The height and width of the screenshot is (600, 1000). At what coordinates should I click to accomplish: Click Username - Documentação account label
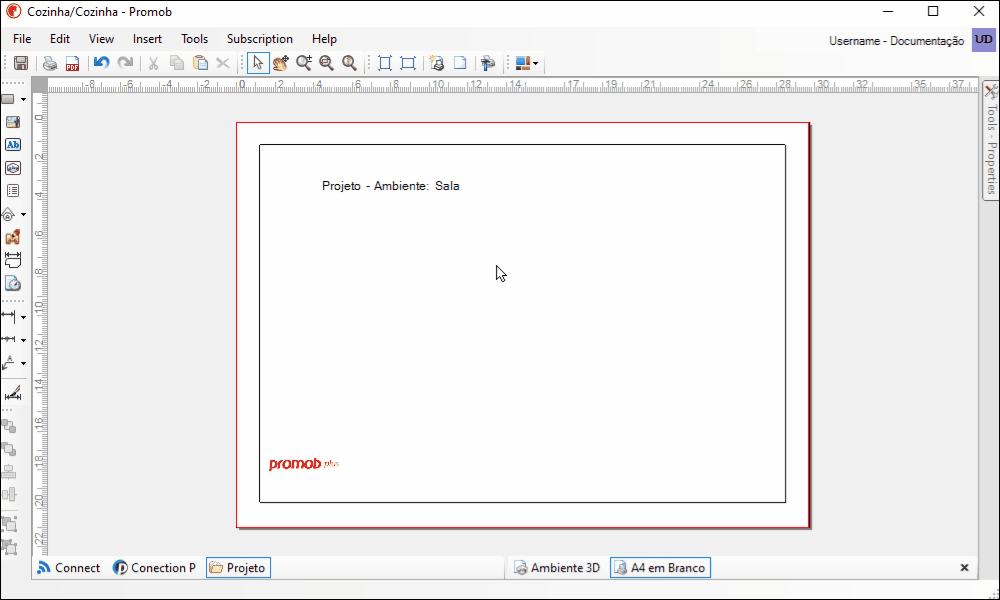click(x=896, y=41)
